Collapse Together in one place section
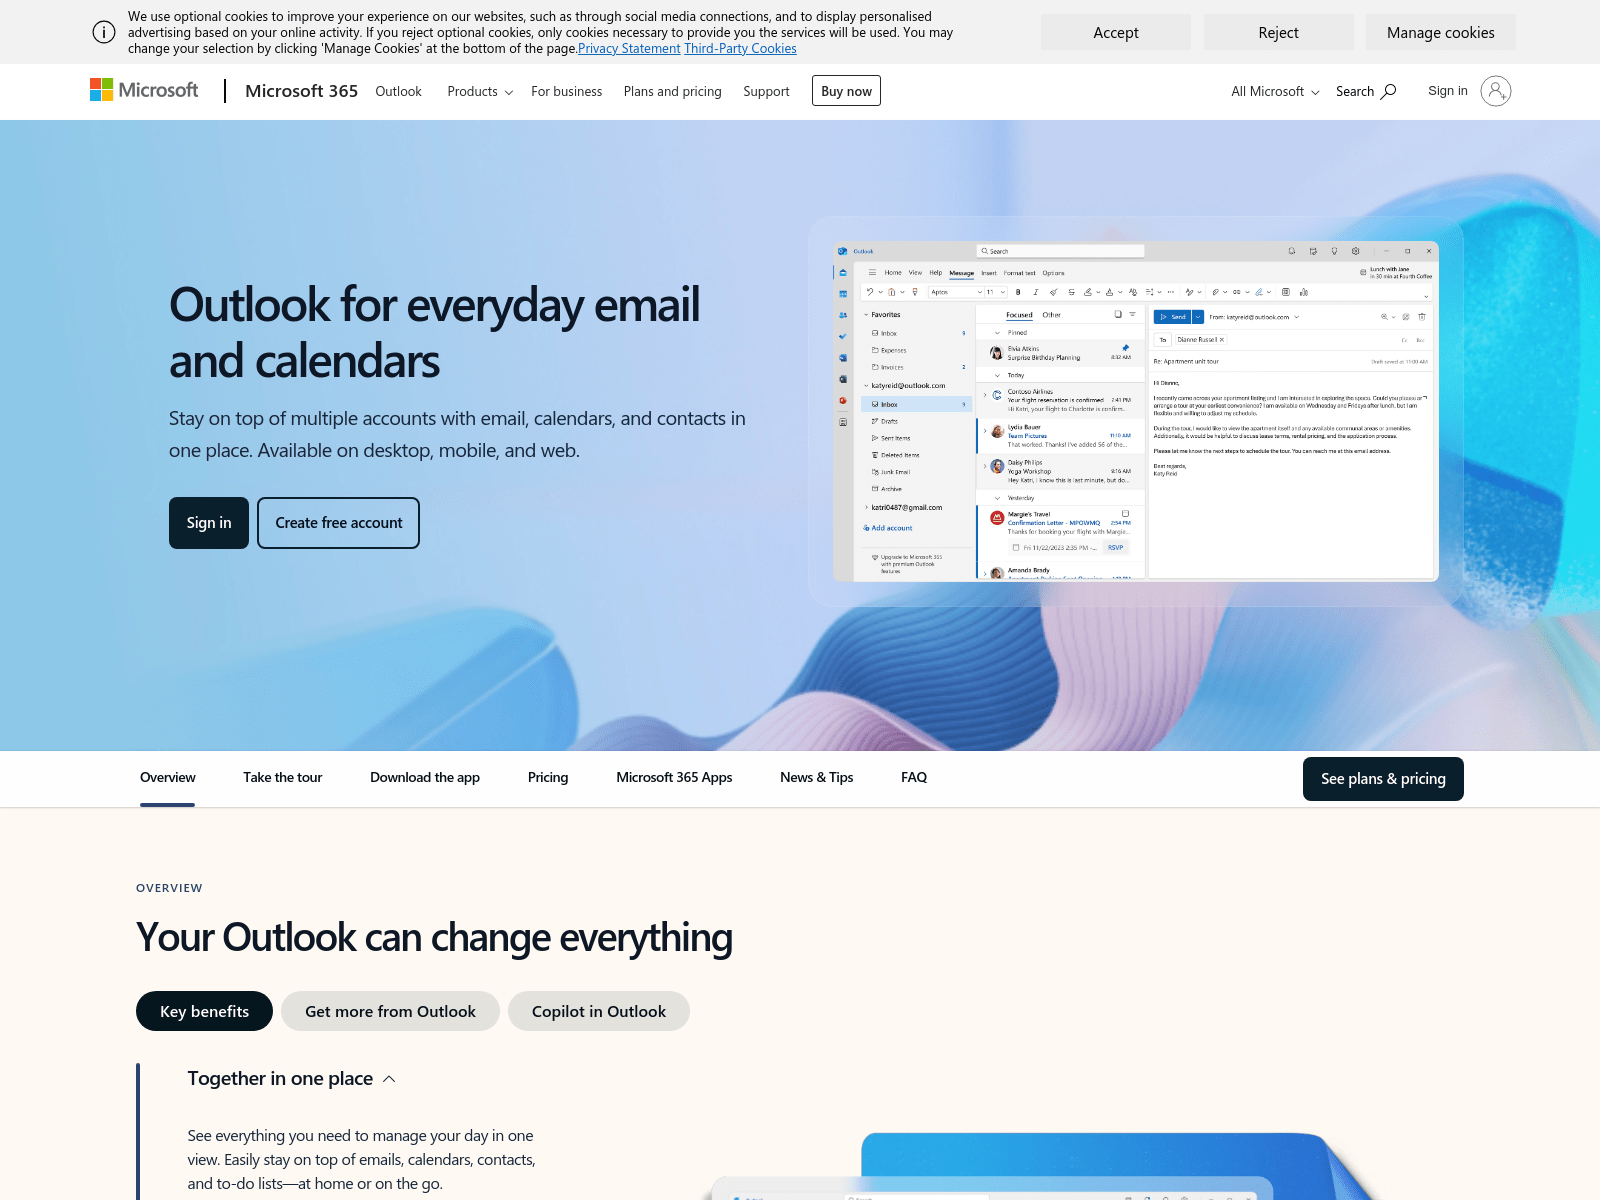The height and width of the screenshot is (1200, 1600). point(291,1079)
